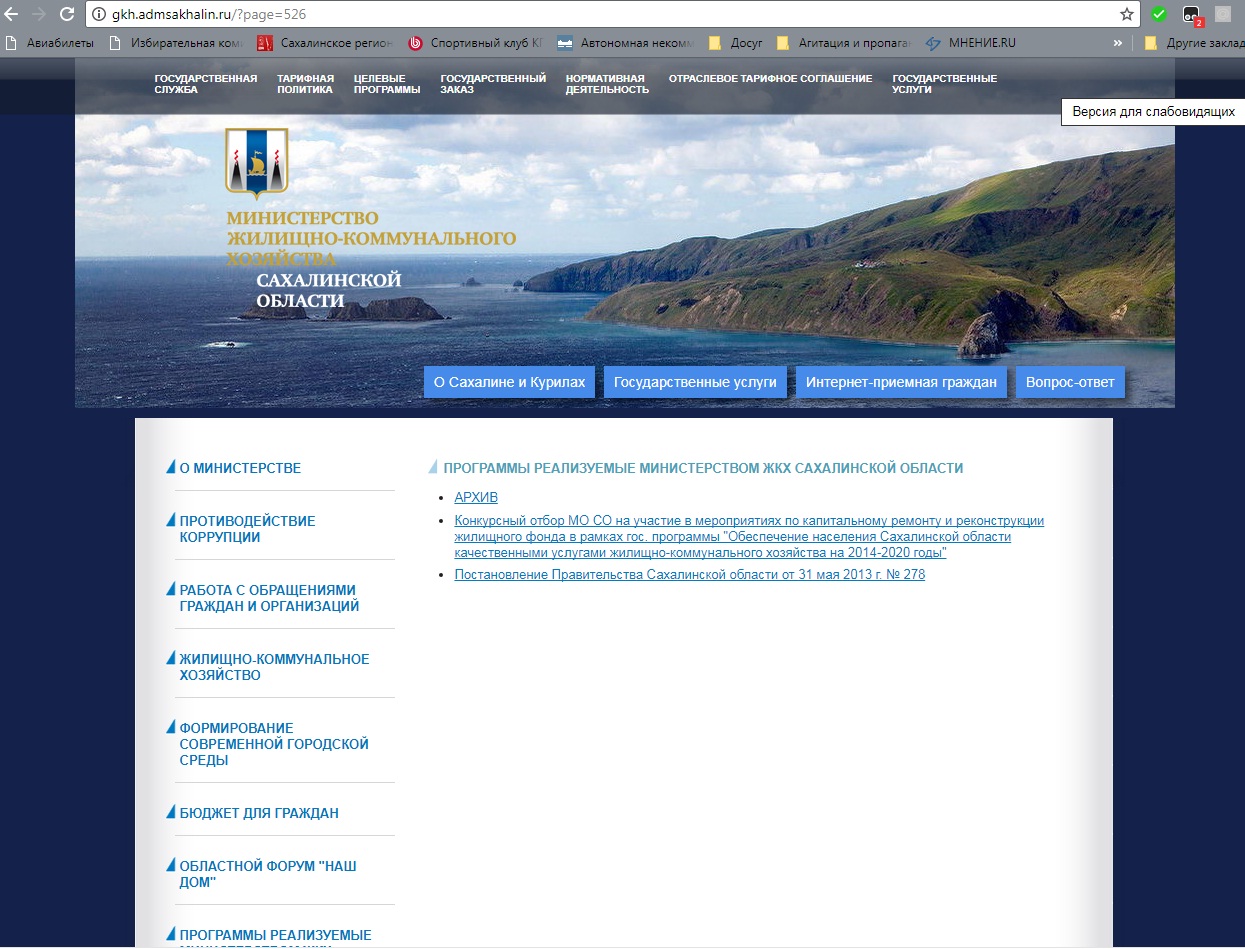Bookmark this page with the star icon
1245x949 pixels.
coord(1127,14)
